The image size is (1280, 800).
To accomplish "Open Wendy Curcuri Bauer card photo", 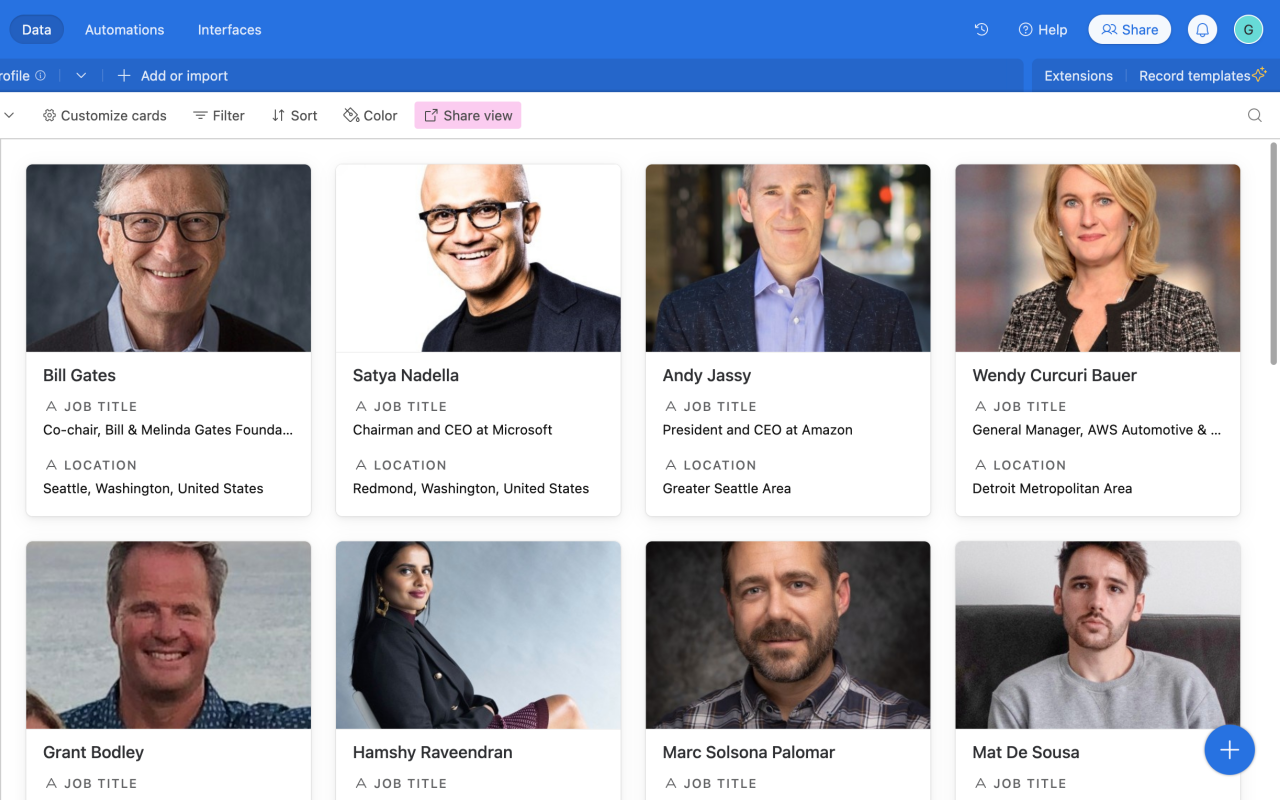I will (x=1098, y=258).
